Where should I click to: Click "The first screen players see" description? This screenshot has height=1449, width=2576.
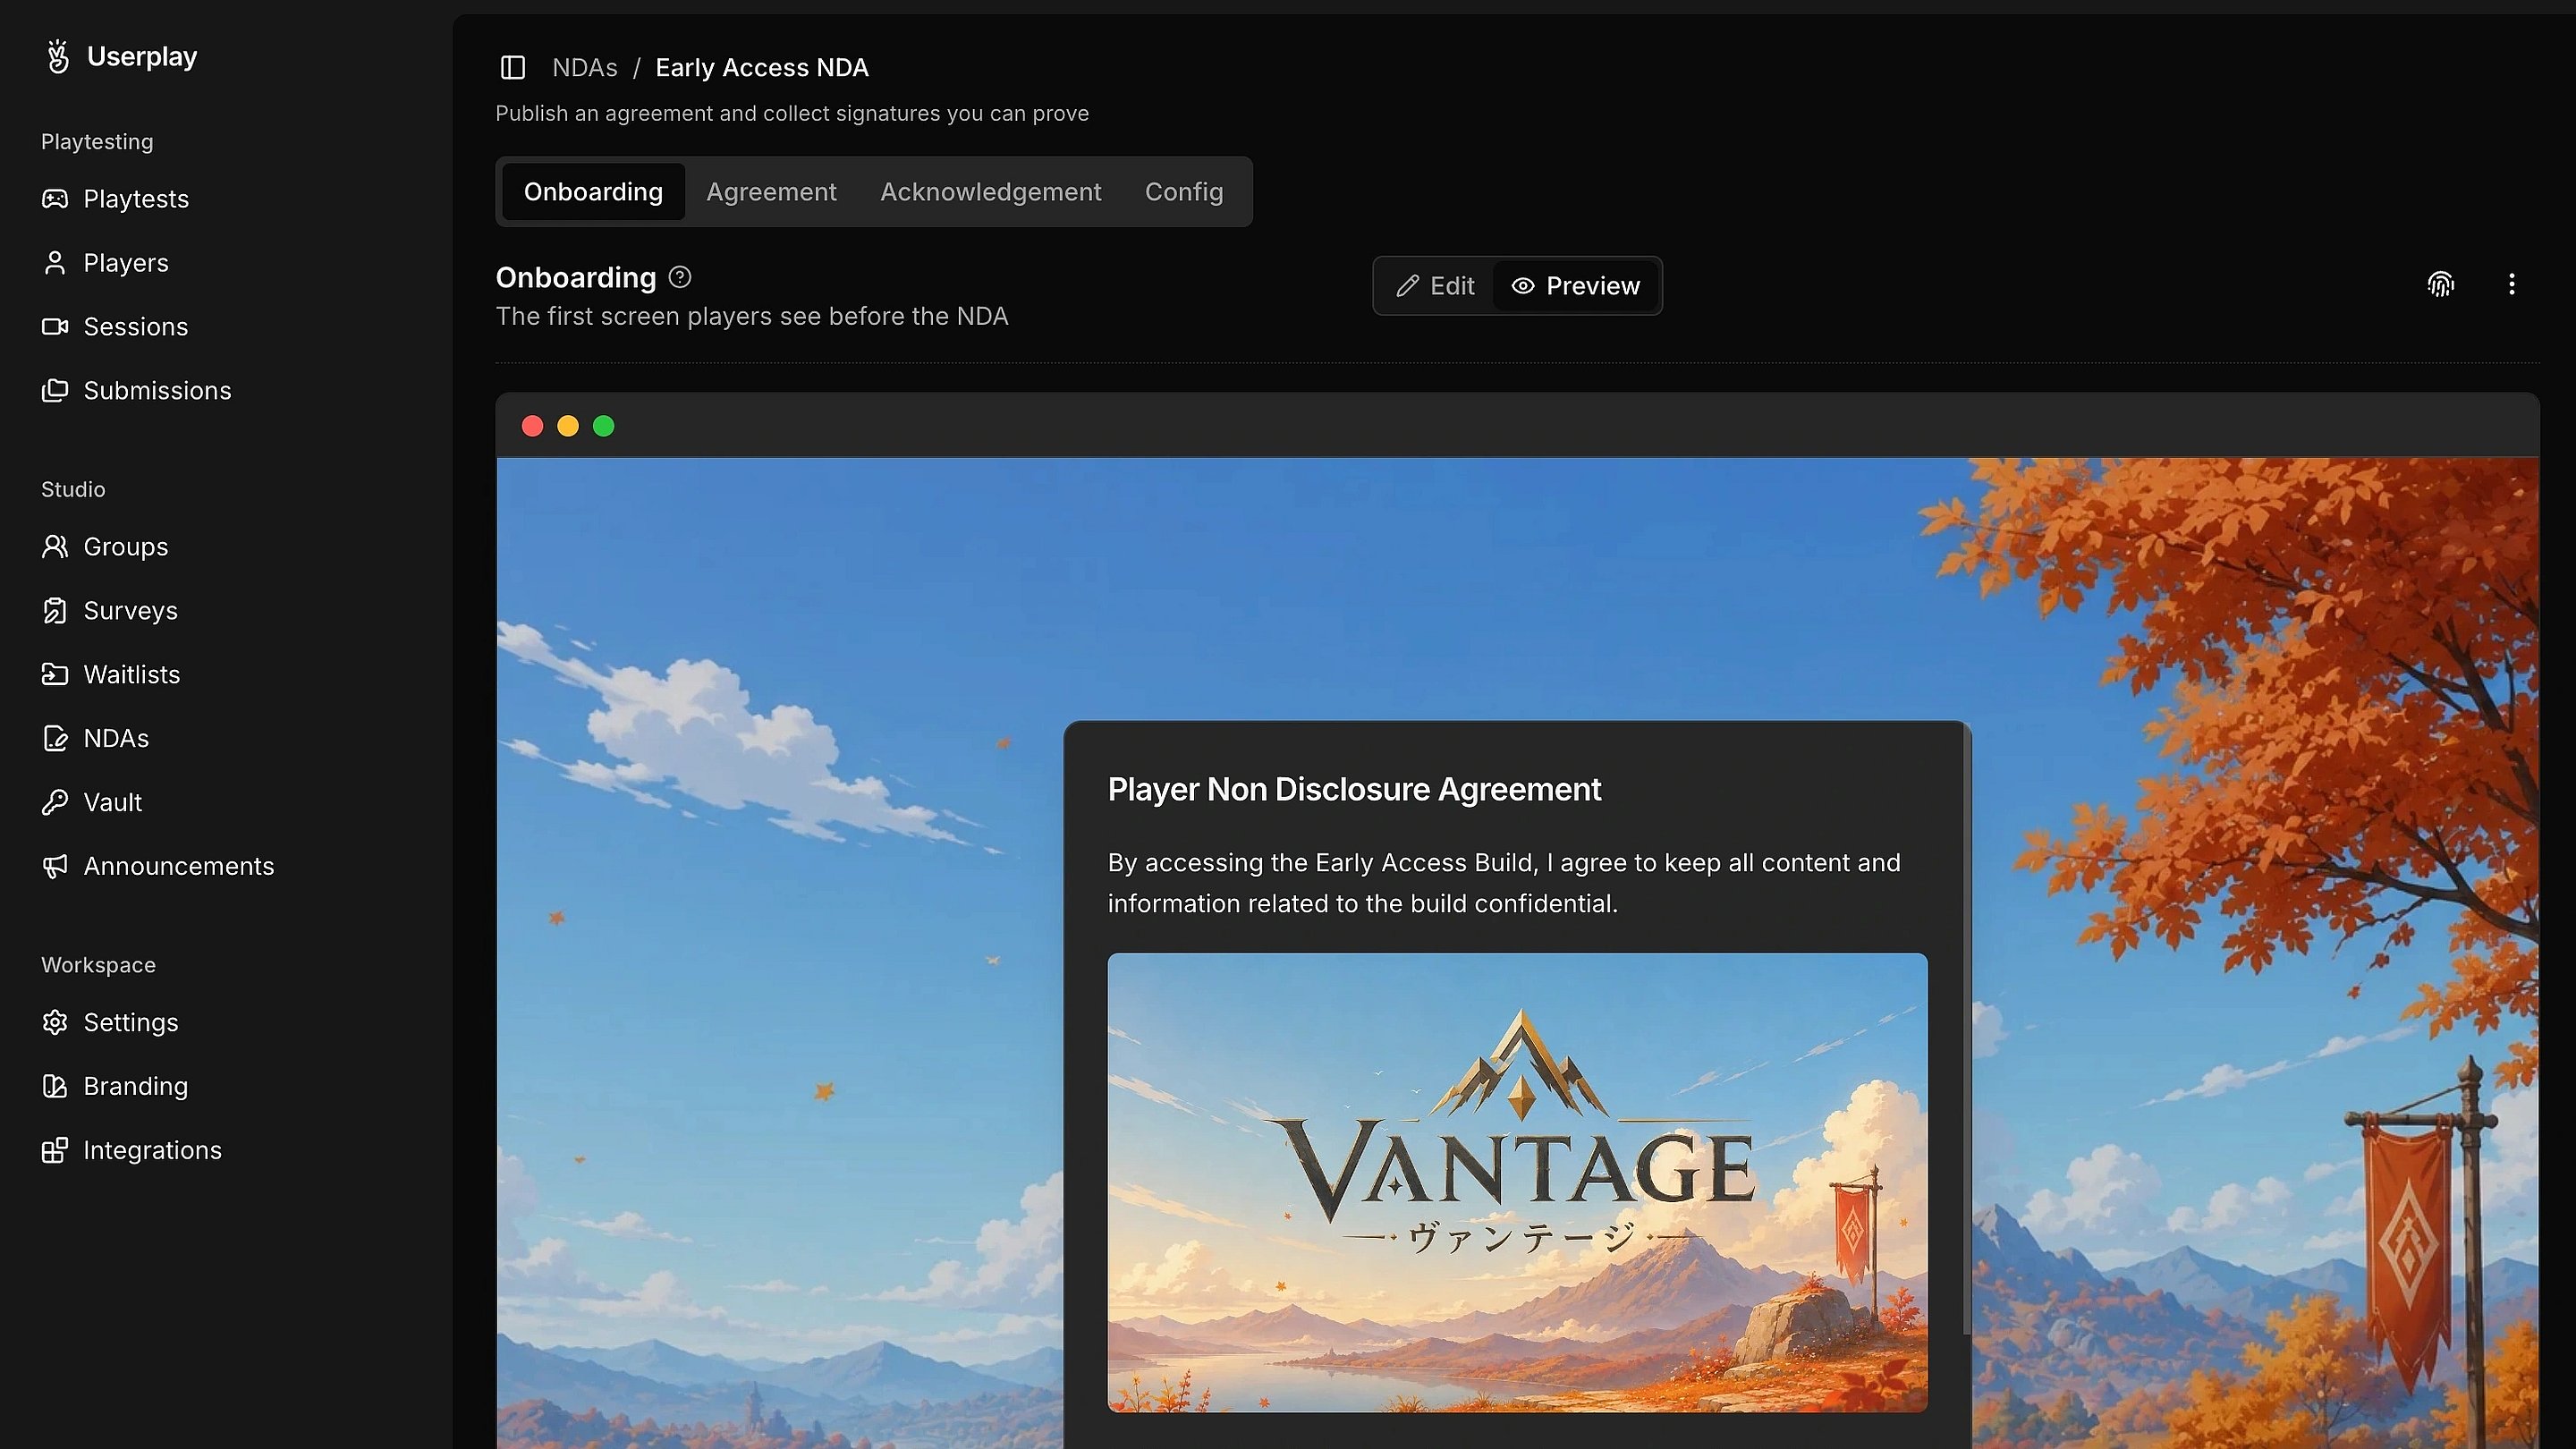click(x=752, y=316)
